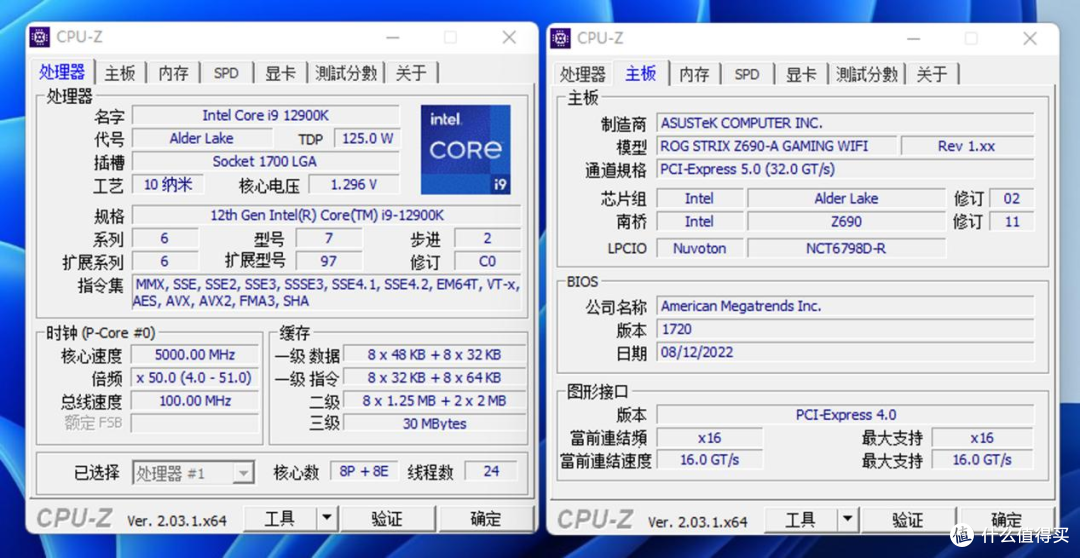The width and height of the screenshot is (1080, 558).
Task: Click revision value C0
Action: click(488, 261)
